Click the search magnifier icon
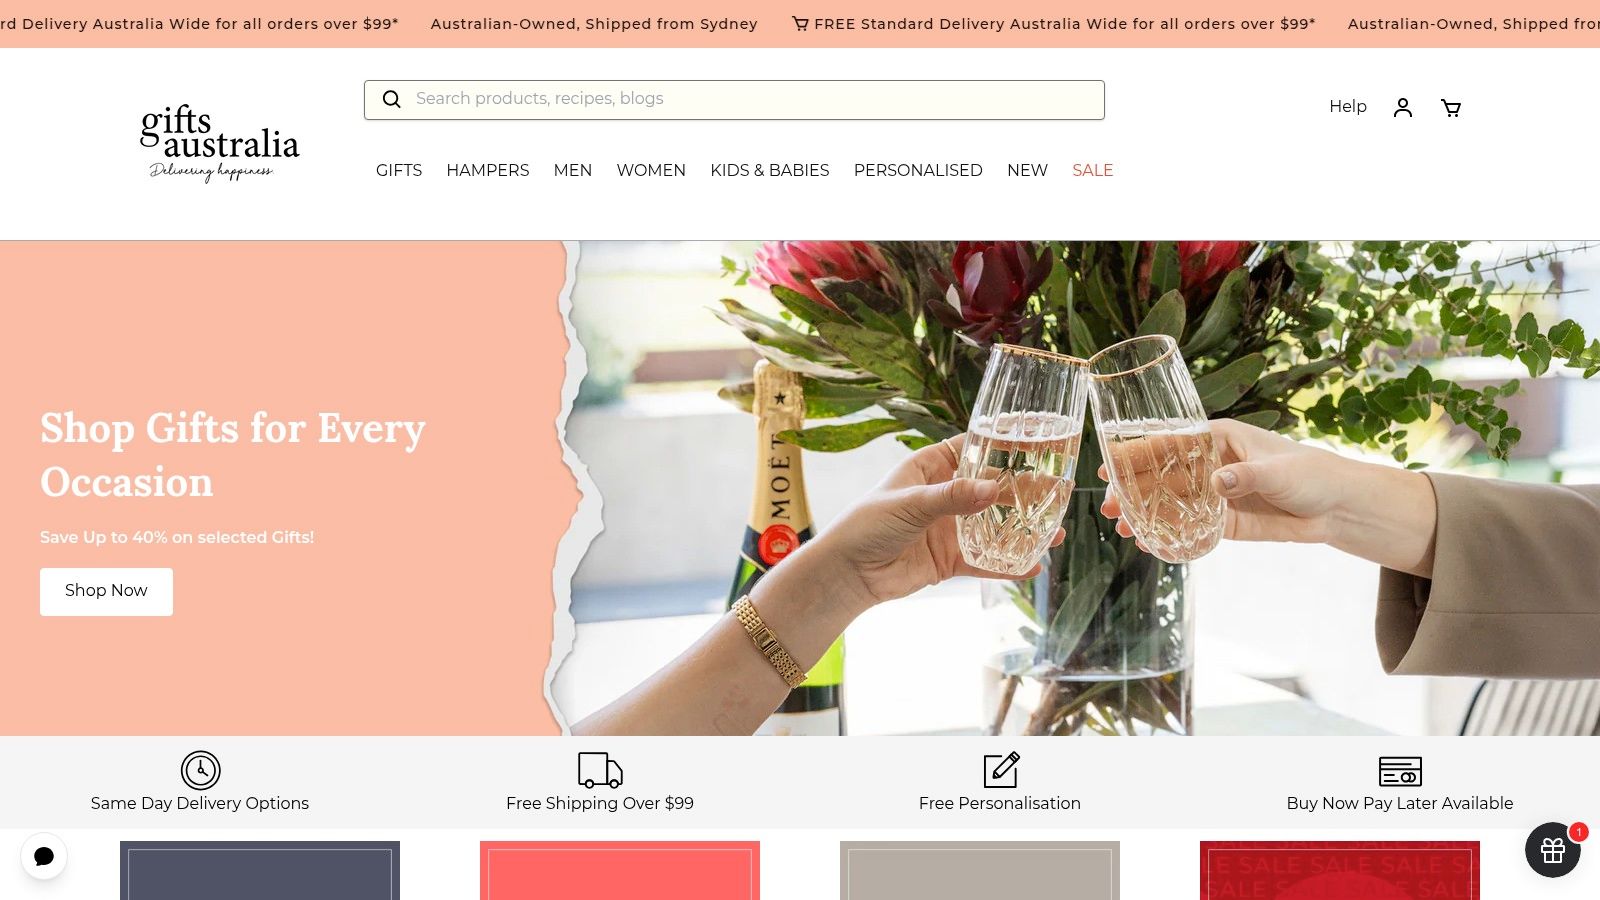Viewport: 1600px width, 900px height. tap(392, 99)
